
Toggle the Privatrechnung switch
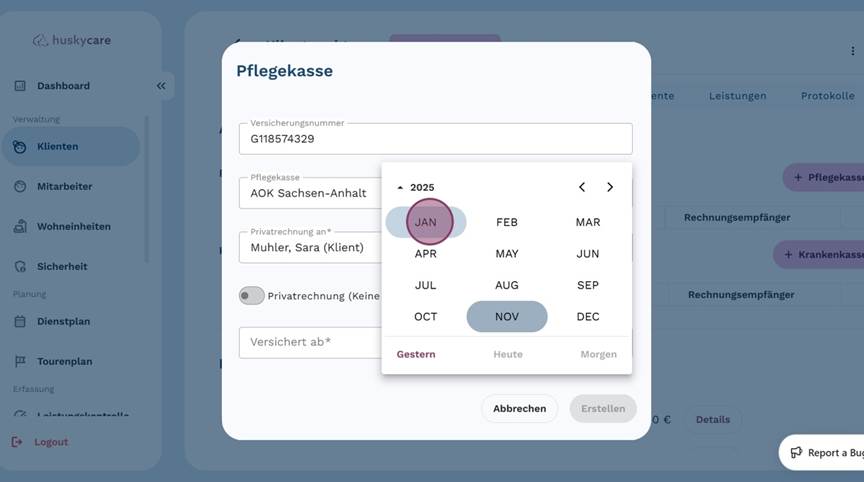point(251,296)
